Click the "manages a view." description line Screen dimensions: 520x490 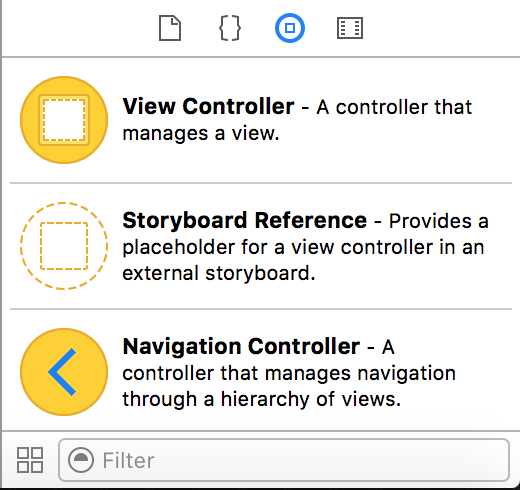(x=201, y=133)
